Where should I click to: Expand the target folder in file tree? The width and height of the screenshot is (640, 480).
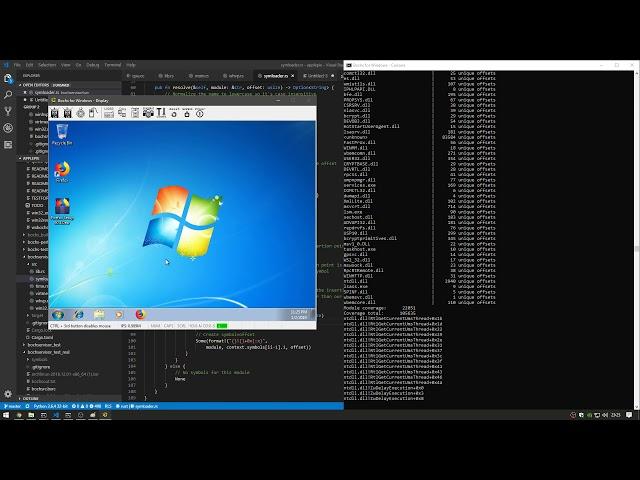(37, 316)
